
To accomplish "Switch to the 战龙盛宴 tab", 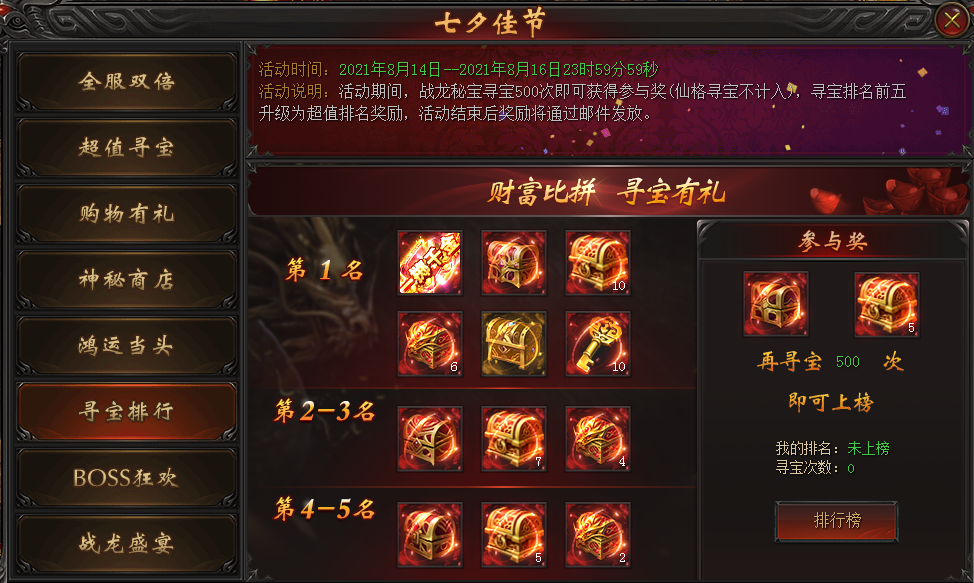I will 127,543.
